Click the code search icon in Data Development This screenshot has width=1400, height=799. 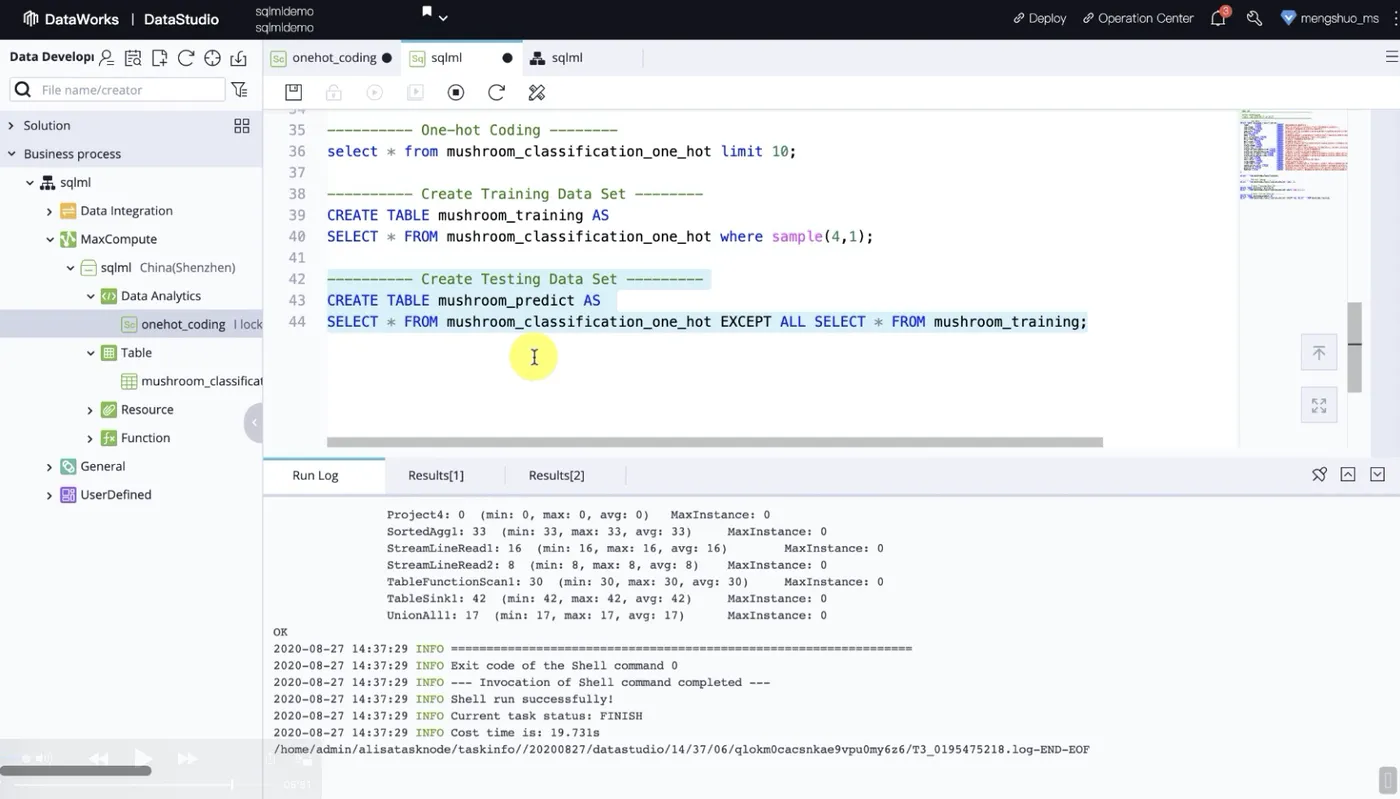click(x=133, y=58)
